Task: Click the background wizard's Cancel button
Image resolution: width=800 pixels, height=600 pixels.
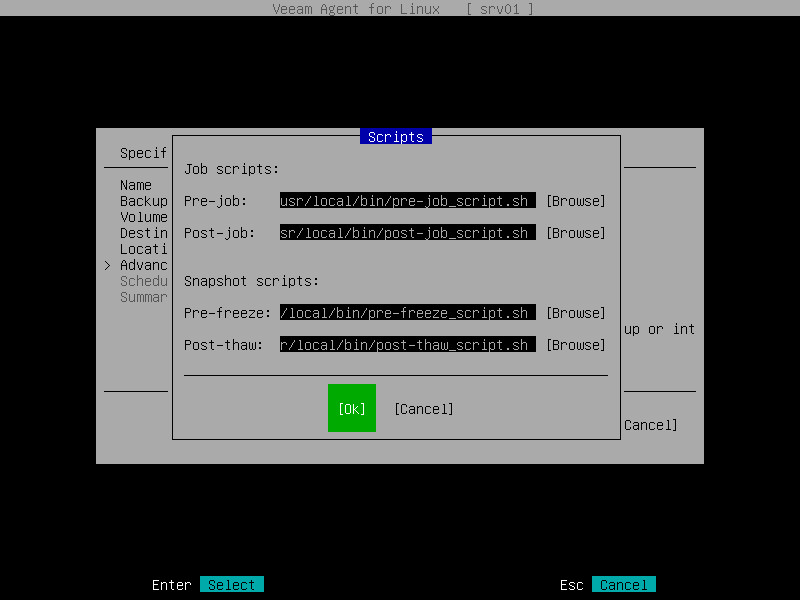Action: (x=651, y=425)
